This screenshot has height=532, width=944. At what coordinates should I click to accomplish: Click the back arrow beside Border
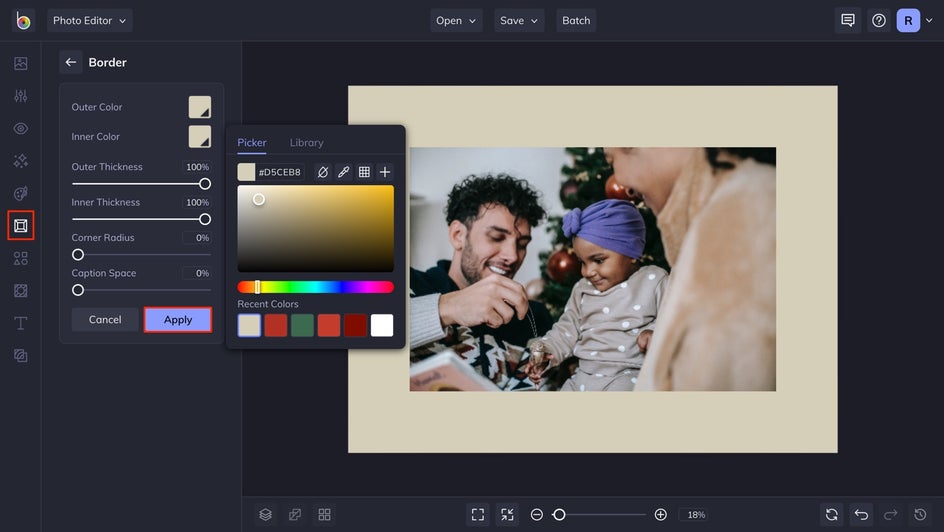[70, 62]
